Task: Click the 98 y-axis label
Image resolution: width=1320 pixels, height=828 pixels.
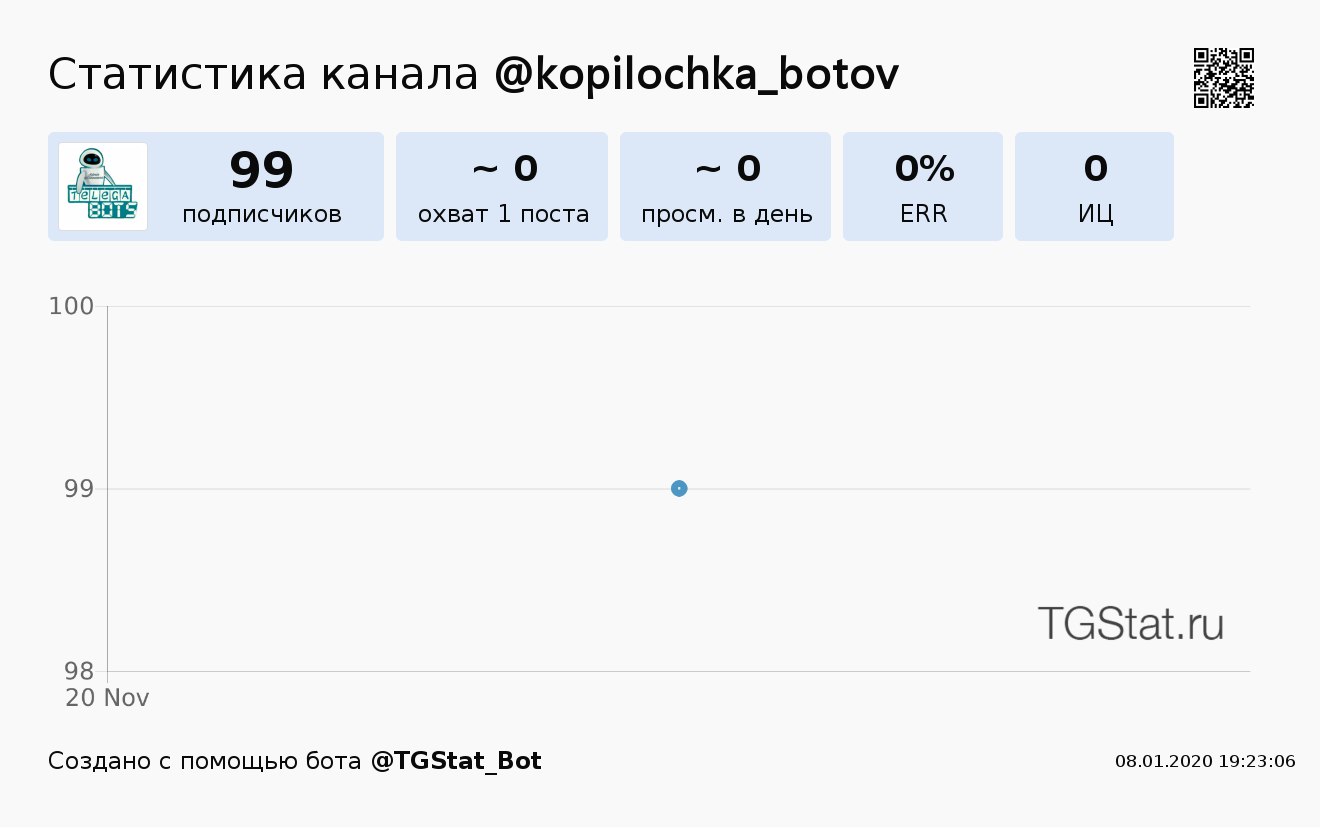Action: (79, 671)
